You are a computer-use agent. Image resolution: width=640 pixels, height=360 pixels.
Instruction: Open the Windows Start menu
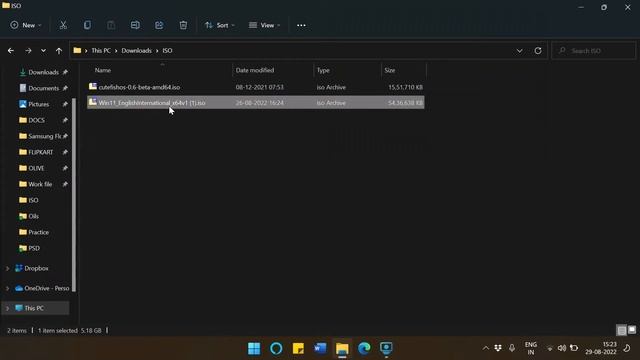click(x=254, y=348)
